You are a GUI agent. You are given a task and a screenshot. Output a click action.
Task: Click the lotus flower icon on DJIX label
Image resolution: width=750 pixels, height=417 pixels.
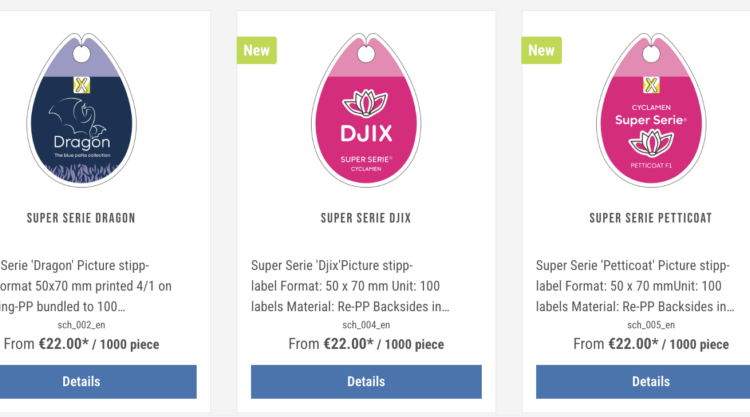365,103
